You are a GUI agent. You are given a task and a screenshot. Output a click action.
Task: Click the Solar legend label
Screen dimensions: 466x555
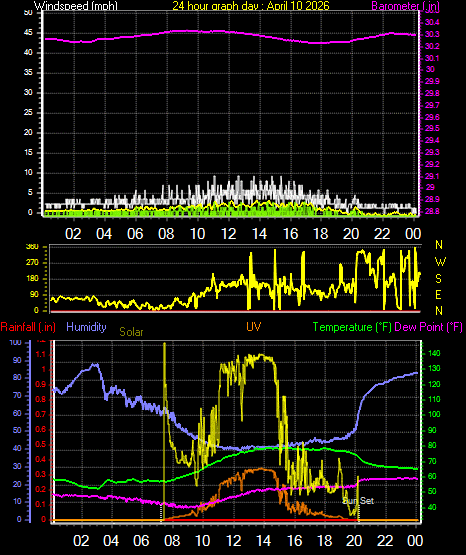(131, 332)
